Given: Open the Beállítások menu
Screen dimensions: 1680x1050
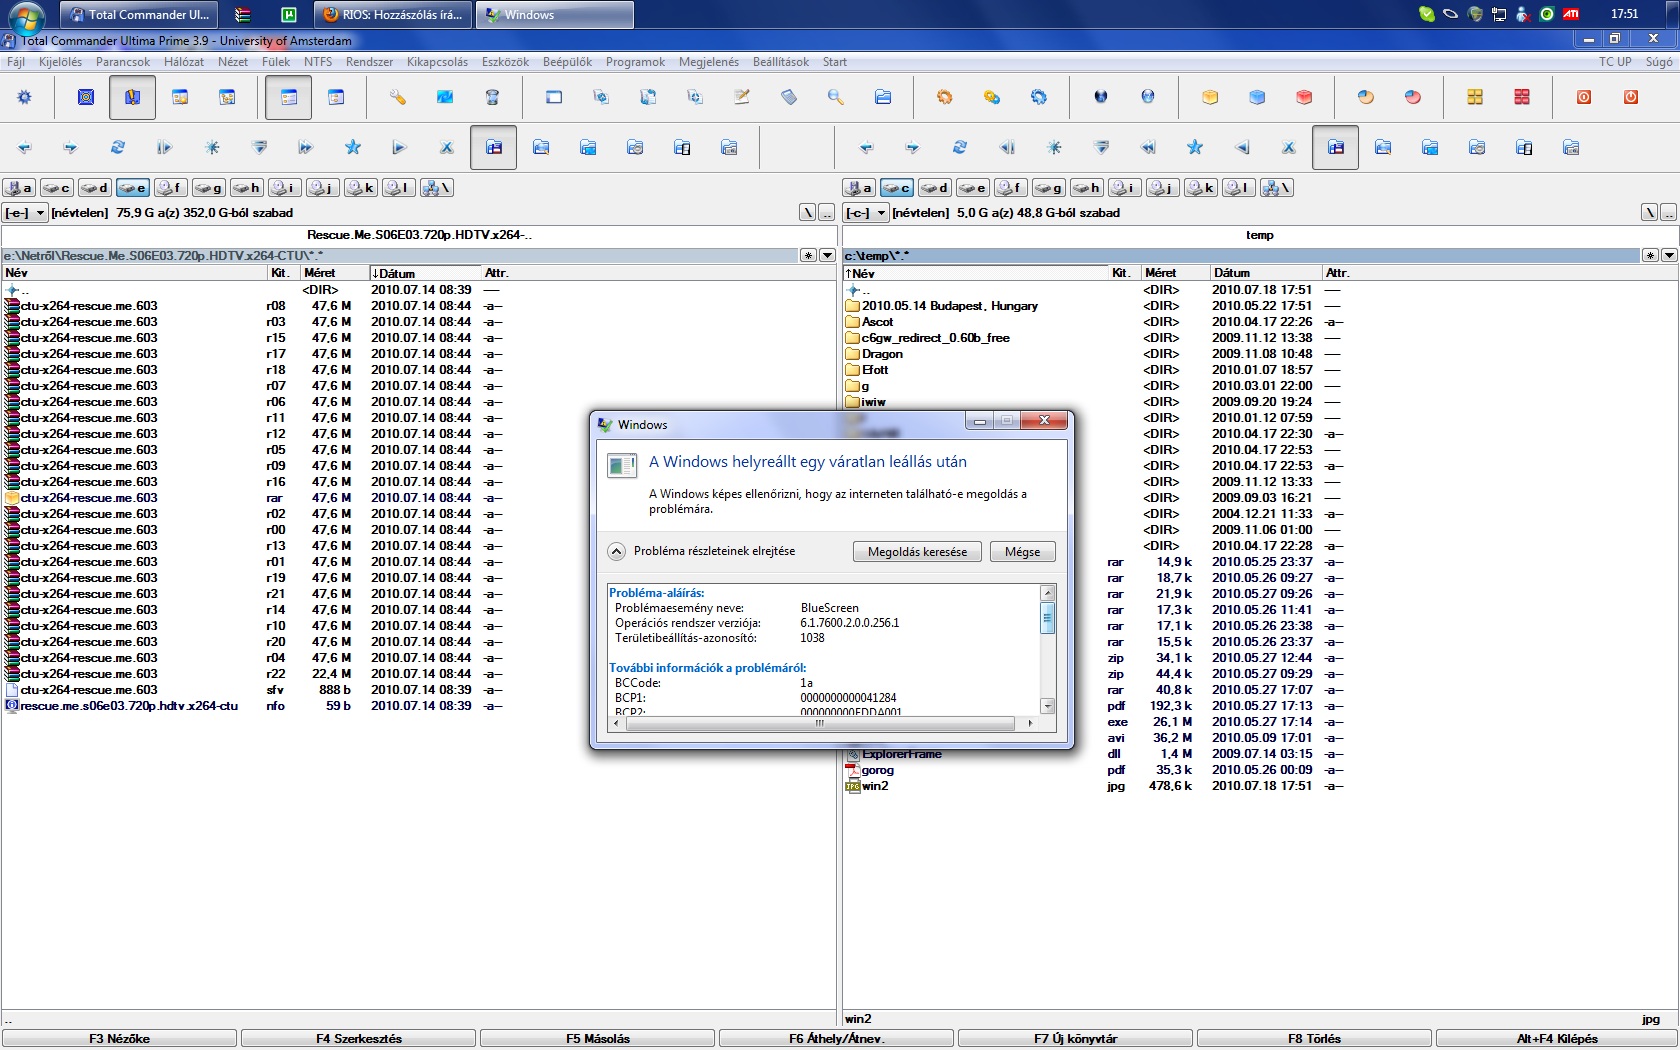Looking at the screenshot, I should pyautogui.click(x=781, y=62).
